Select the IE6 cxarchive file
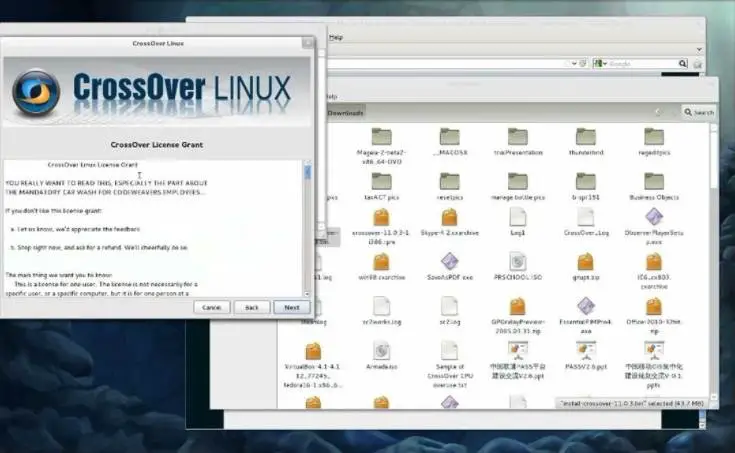735x453 pixels. [654, 271]
